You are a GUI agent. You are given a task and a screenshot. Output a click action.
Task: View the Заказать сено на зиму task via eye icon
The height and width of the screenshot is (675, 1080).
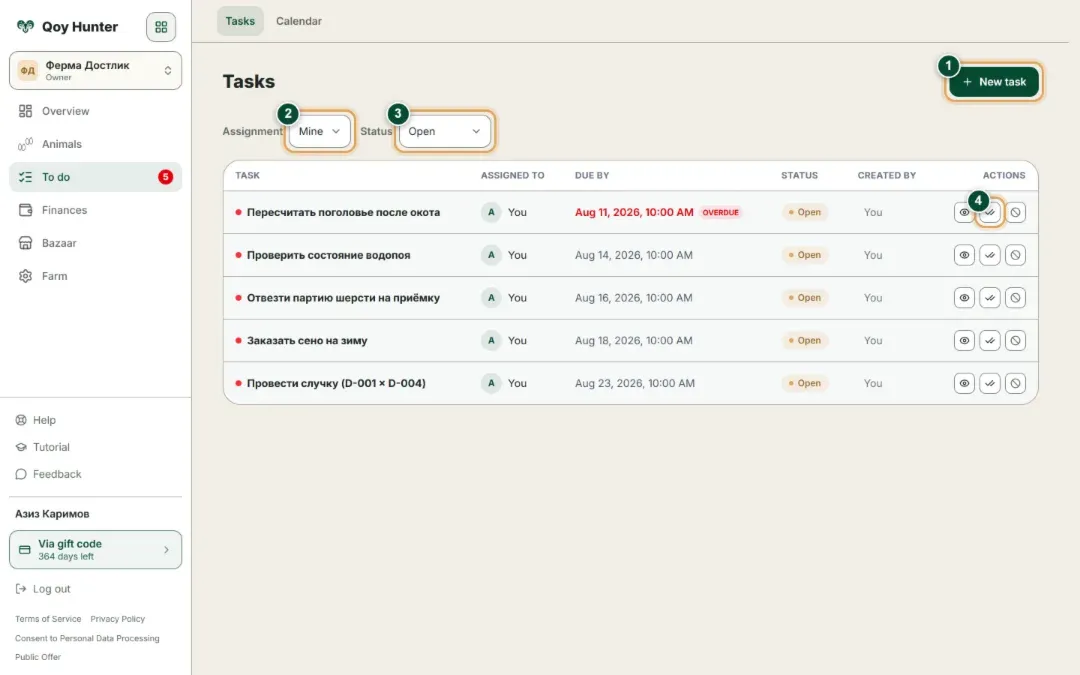(964, 340)
